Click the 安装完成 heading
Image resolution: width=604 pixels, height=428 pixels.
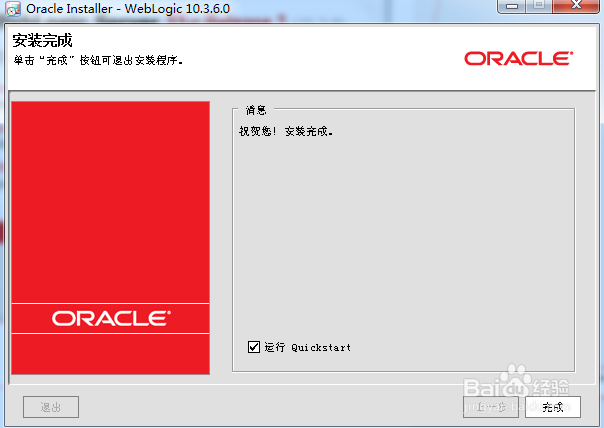click(42, 40)
